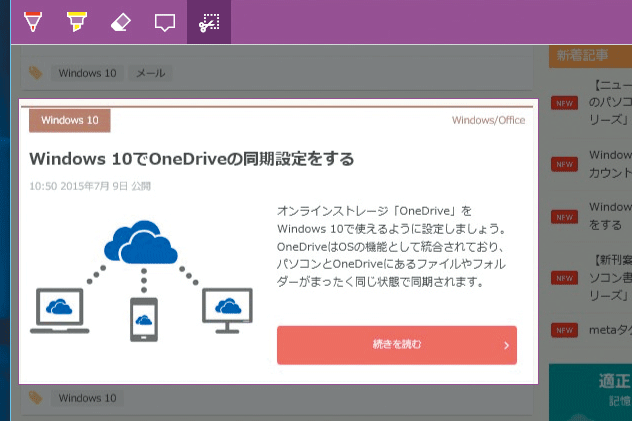
Task: Click the Windows 10 category label in article
Action: tap(70, 120)
